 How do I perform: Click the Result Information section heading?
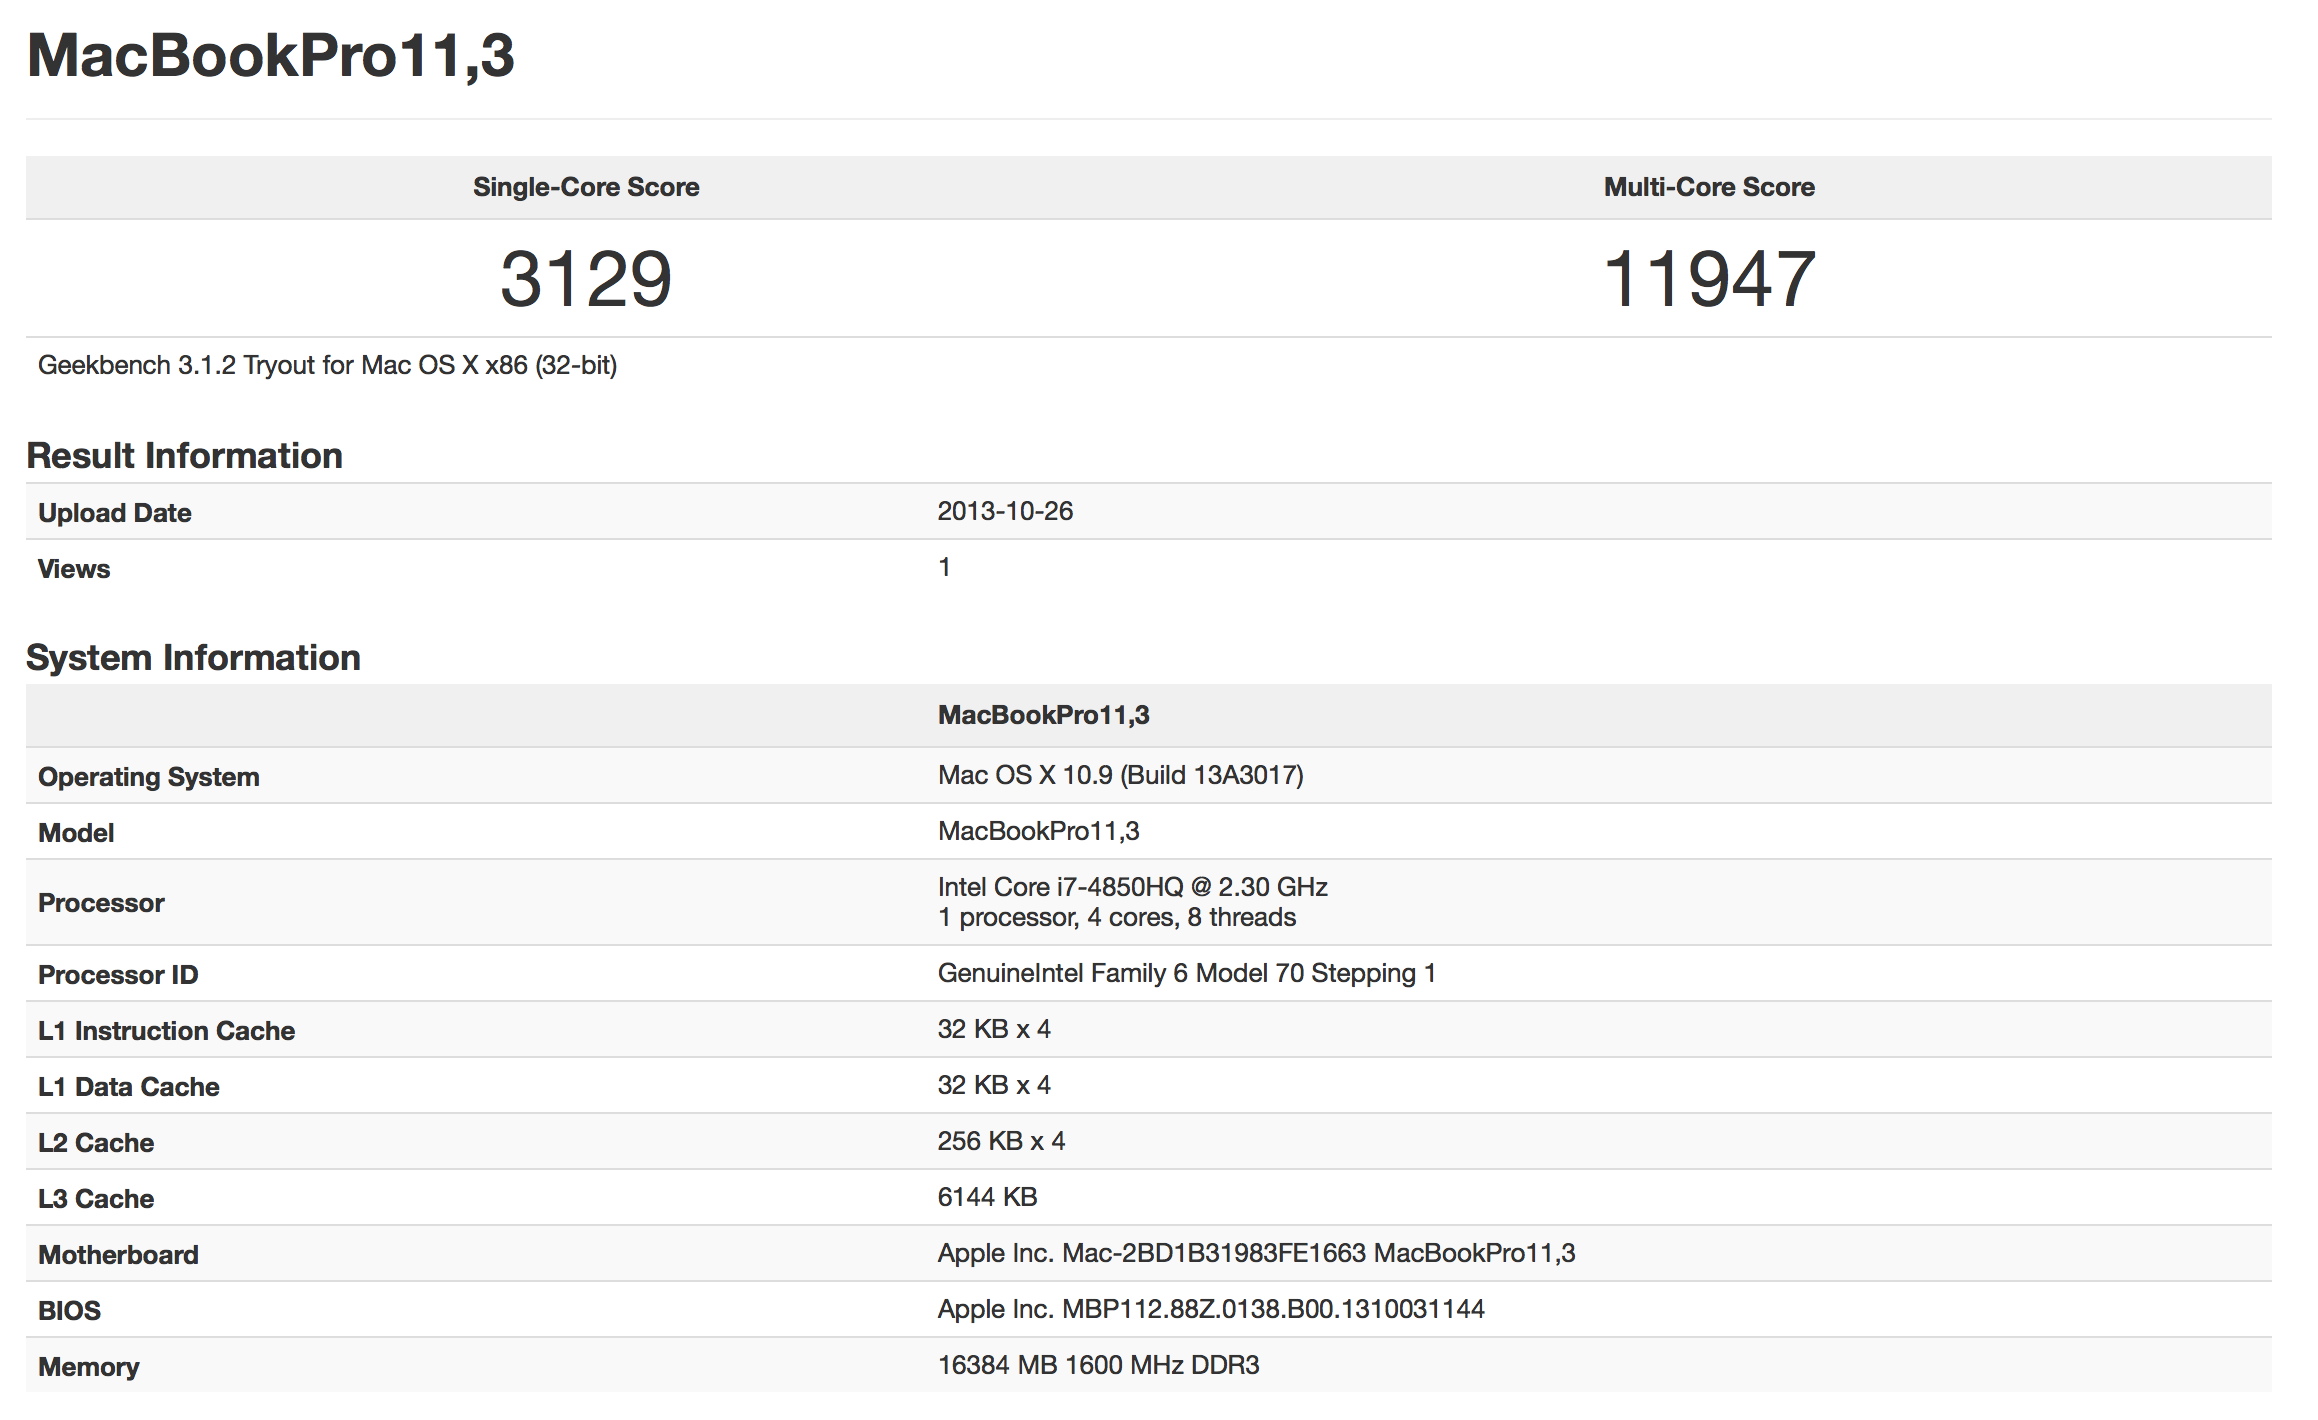[x=184, y=455]
